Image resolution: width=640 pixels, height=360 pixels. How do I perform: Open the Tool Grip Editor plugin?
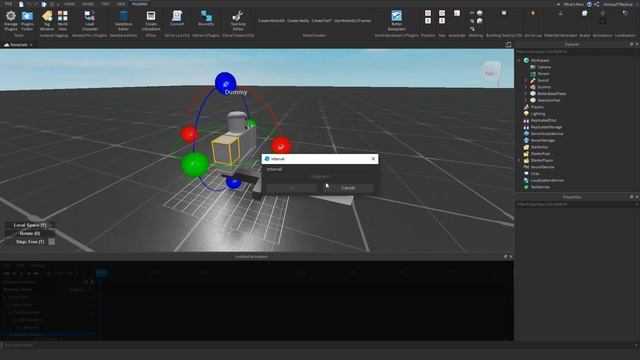coord(238,20)
